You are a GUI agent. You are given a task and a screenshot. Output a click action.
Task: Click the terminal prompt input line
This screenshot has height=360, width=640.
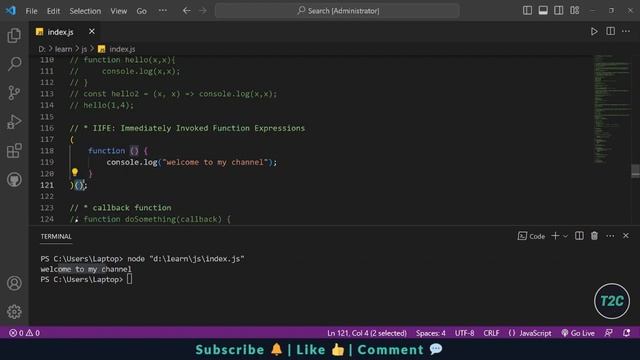(86, 280)
